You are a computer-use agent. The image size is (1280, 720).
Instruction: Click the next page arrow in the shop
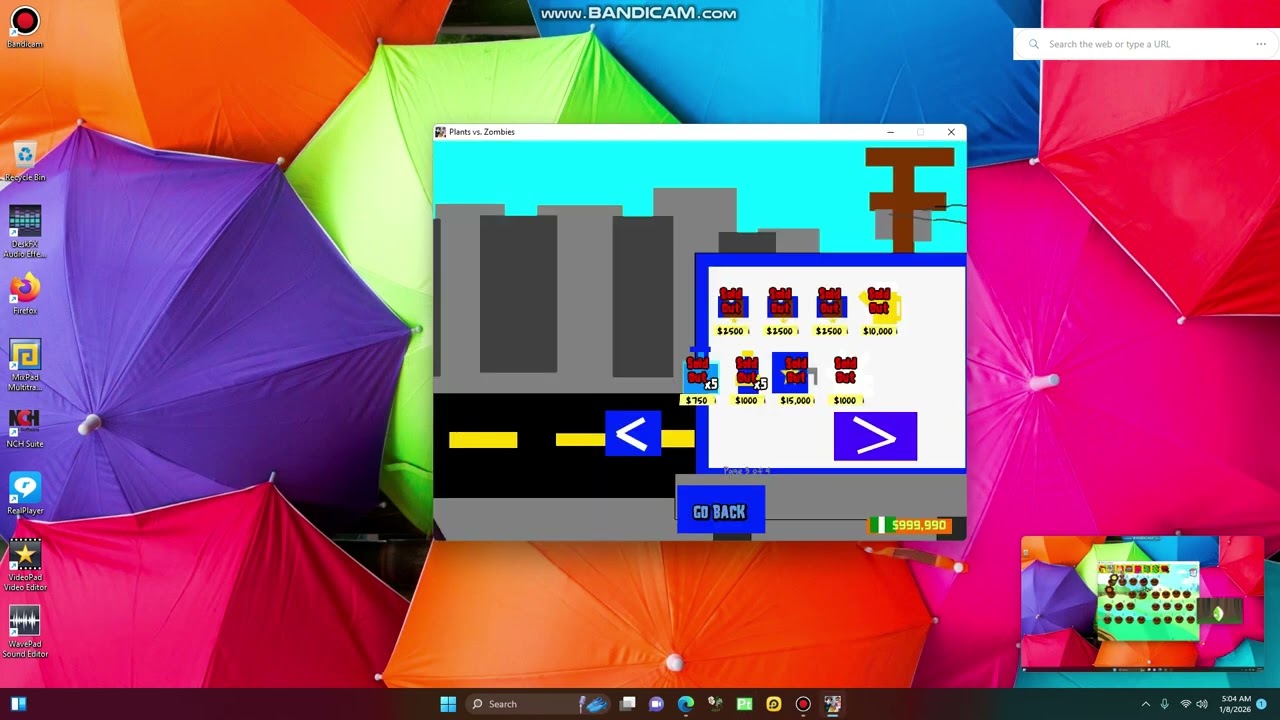[875, 437]
